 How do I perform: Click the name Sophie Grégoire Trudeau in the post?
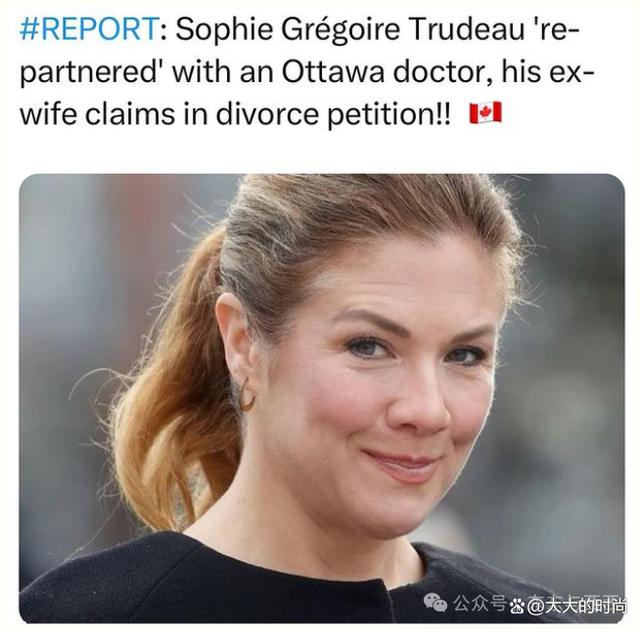(x=349, y=29)
